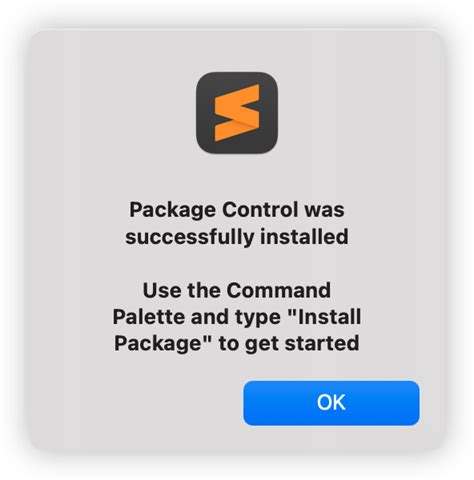474x480 pixels.
Task: Click the OK button
Action: [331, 403]
